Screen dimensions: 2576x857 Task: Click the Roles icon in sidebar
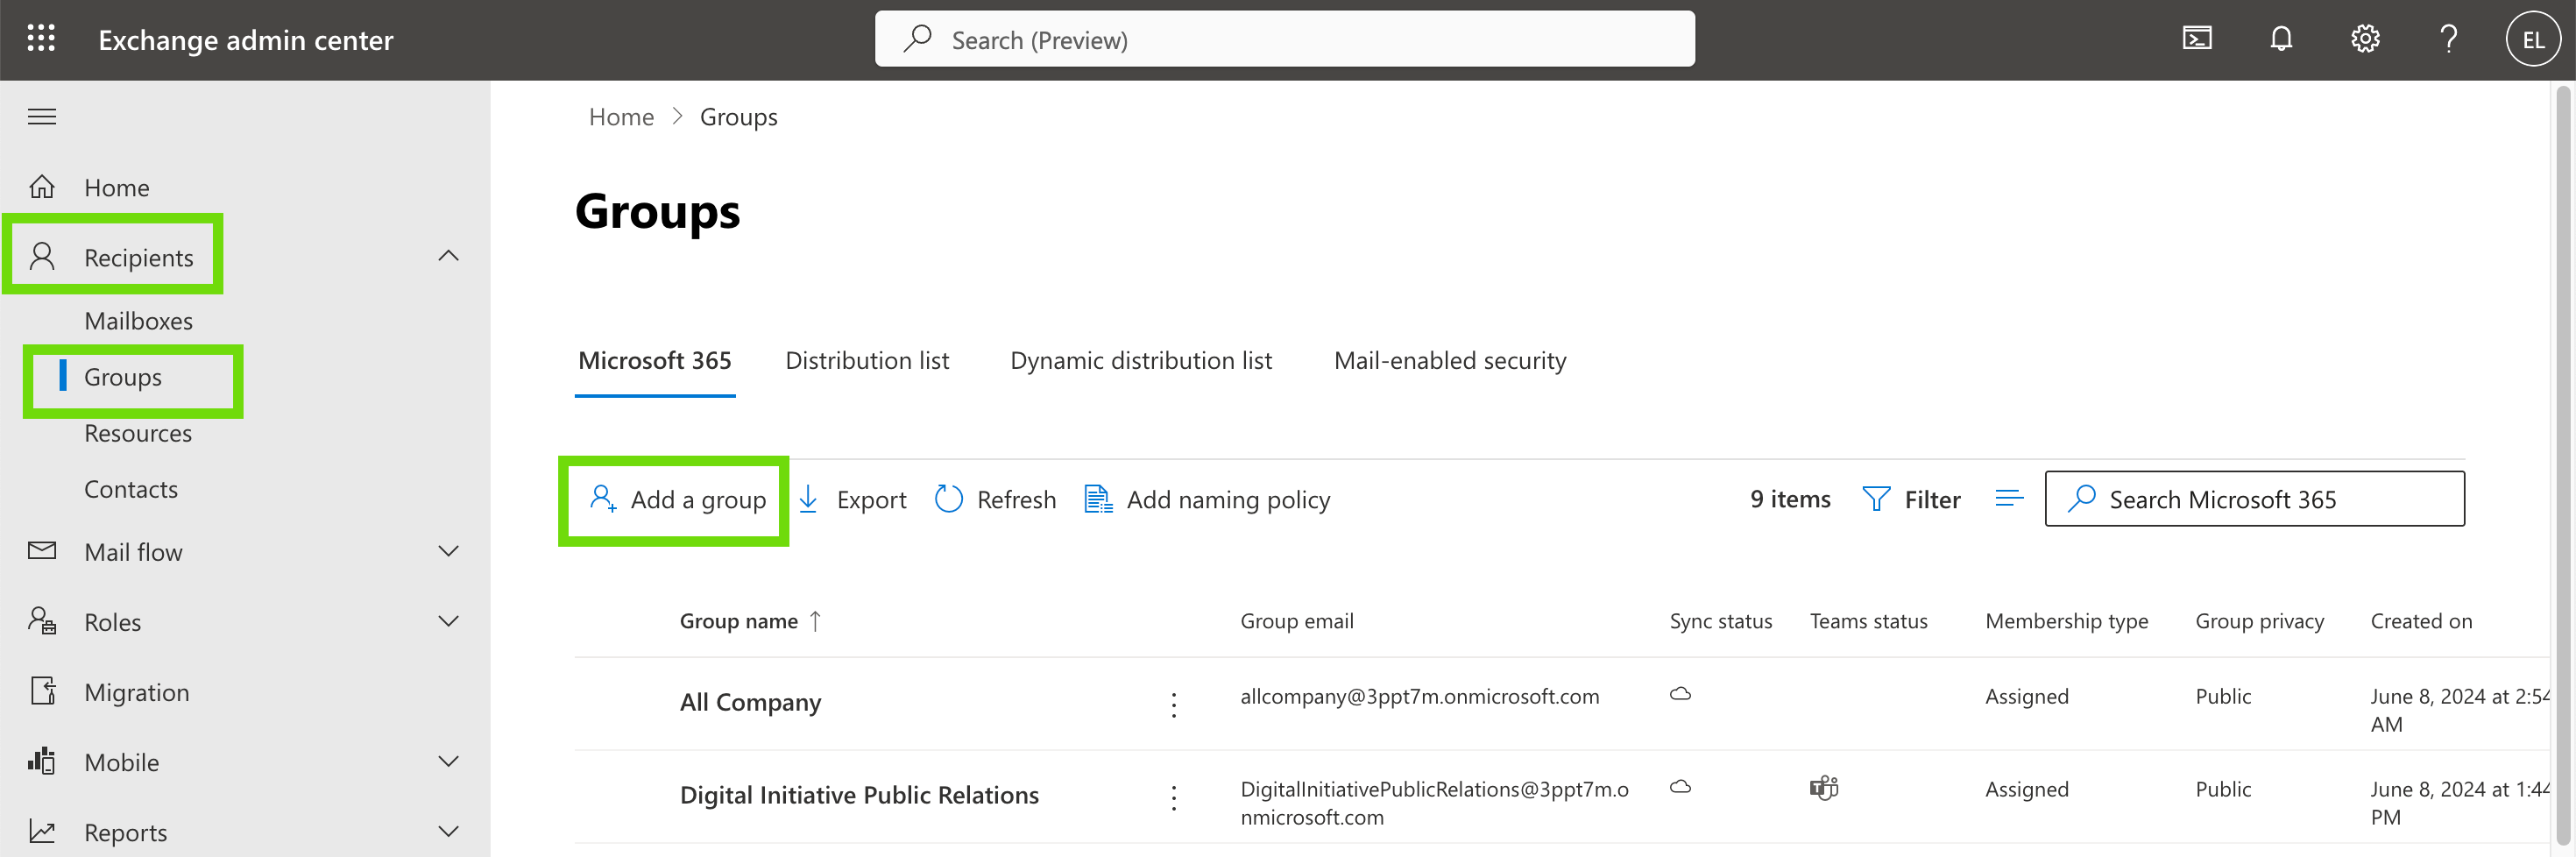pyautogui.click(x=42, y=621)
